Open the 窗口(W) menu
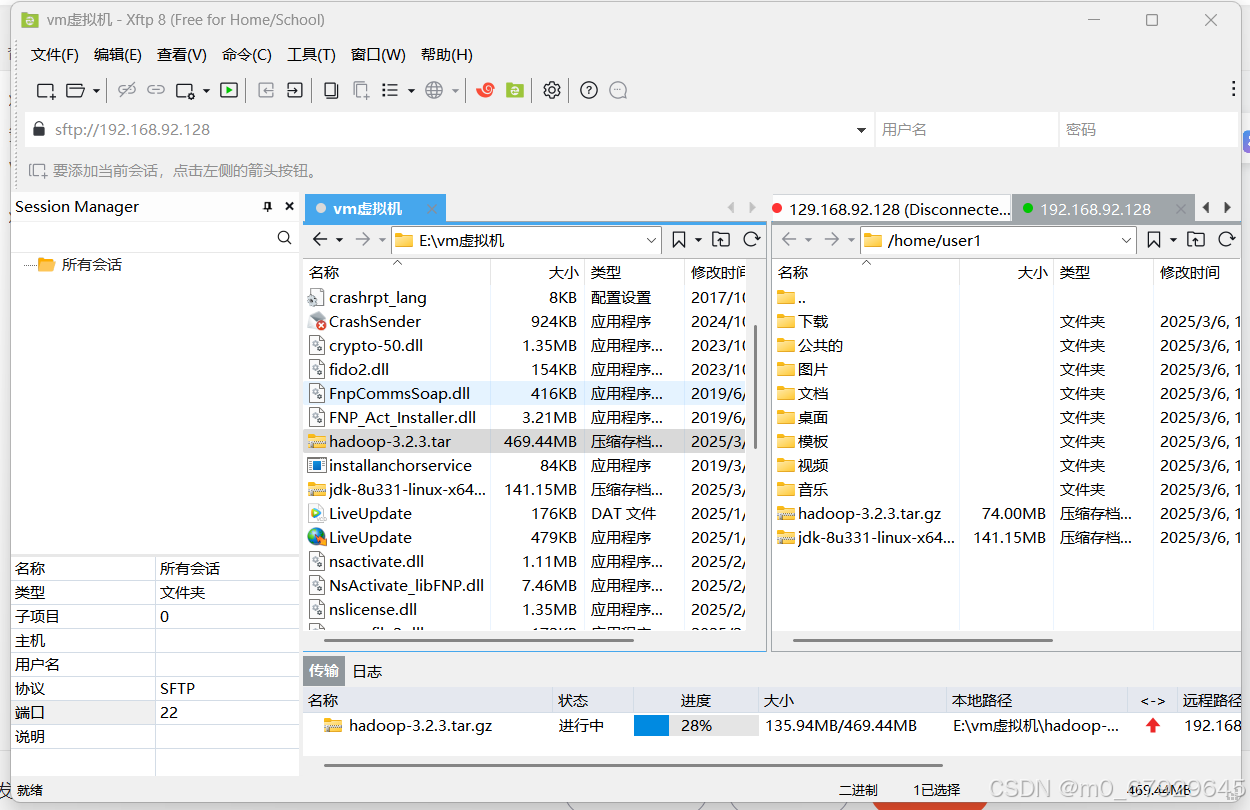 378,55
